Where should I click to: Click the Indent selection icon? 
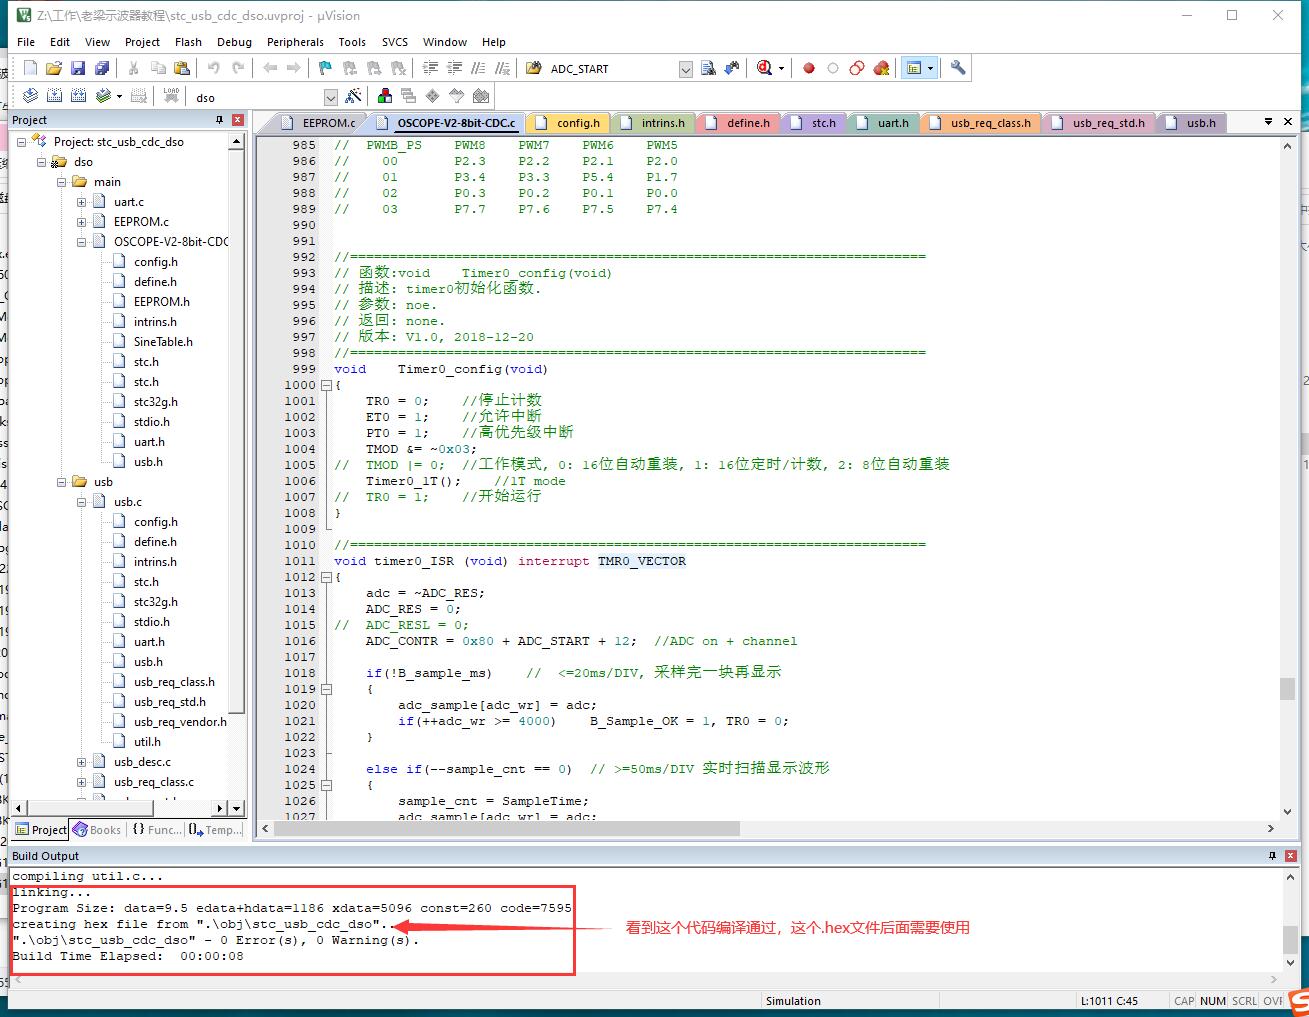(x=430, y=68)
